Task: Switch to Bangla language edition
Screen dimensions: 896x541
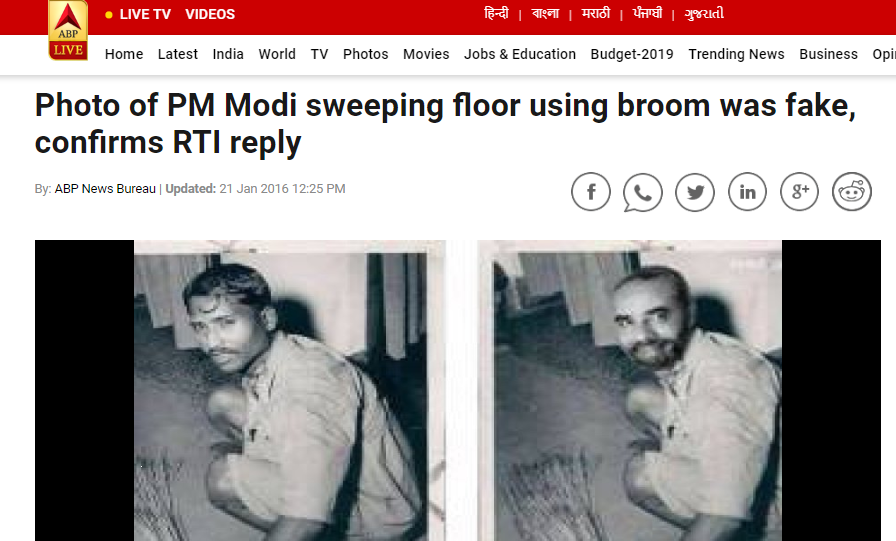Action: [545, 13]
